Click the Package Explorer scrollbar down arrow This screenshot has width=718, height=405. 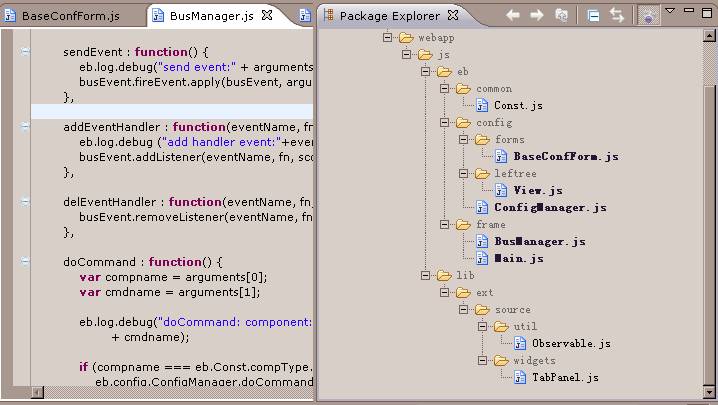coord(709,392)
